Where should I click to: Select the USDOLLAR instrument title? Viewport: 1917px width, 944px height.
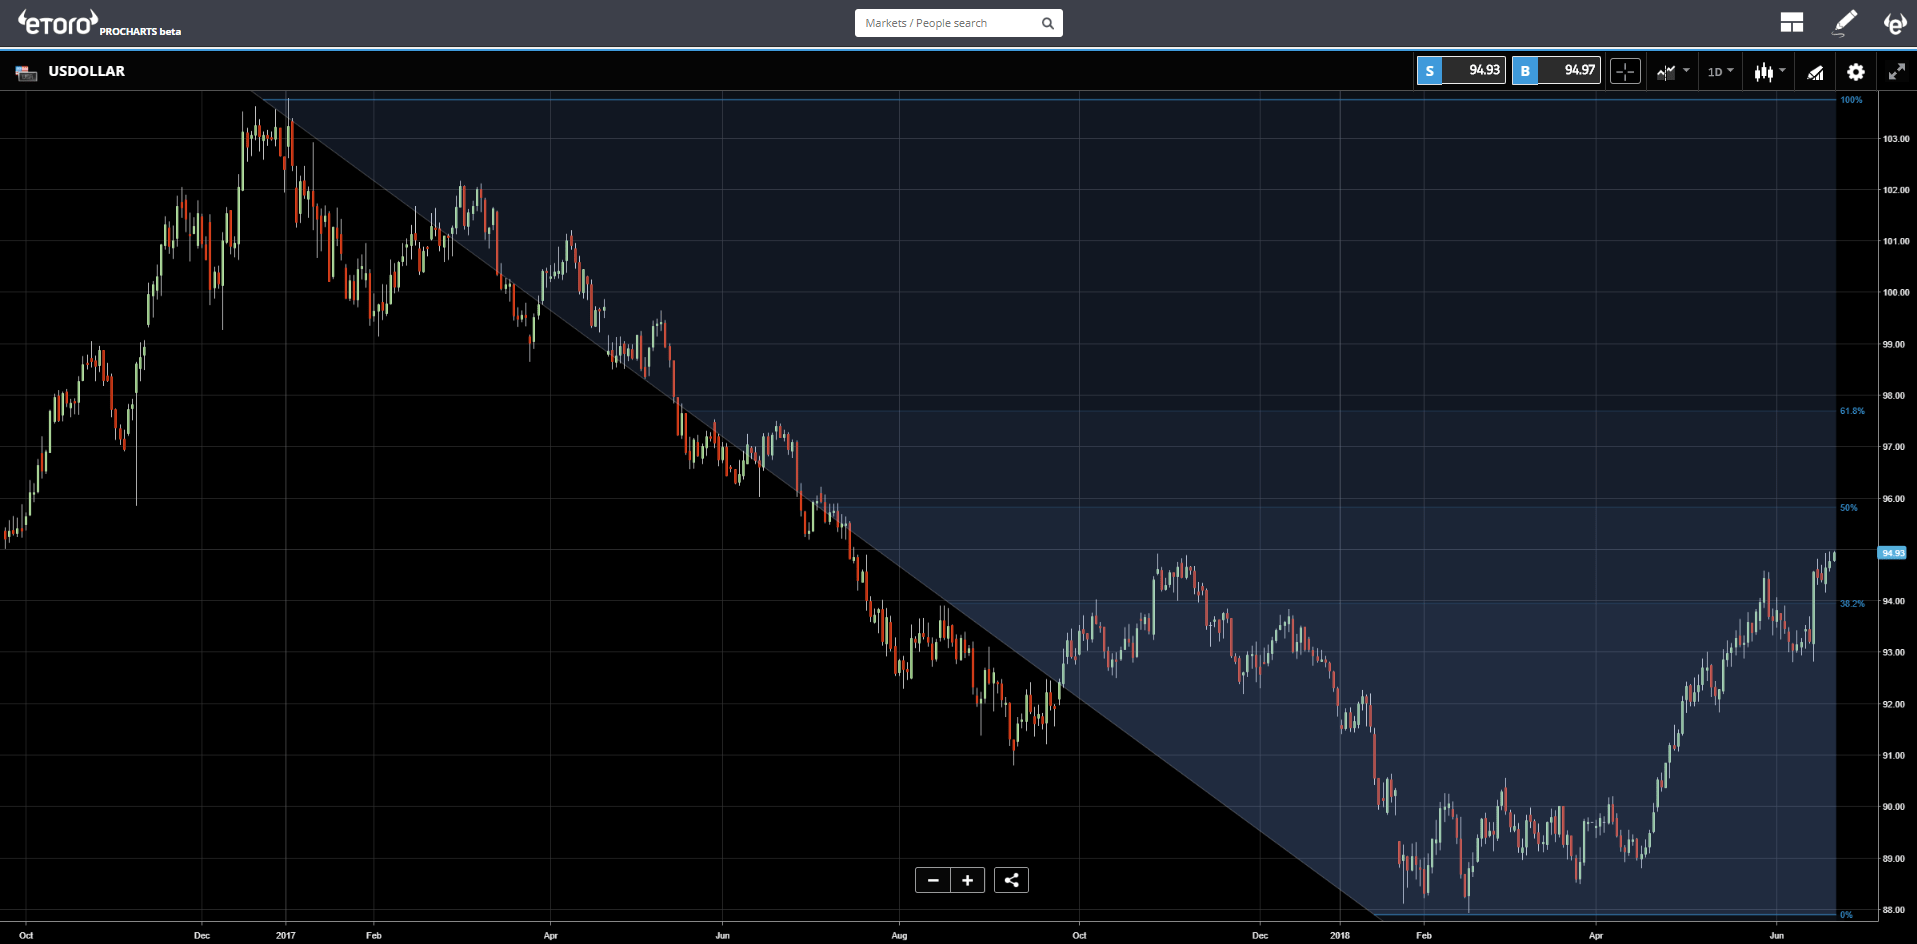[86, 71]
